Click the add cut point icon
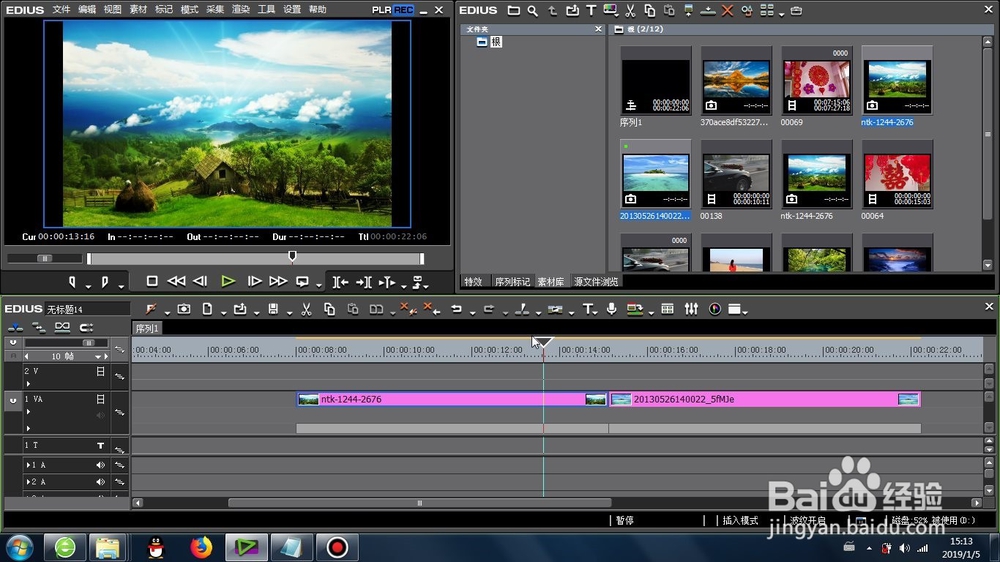Image resolution: width=1000 pixels, height=562 pixels. 522,309
